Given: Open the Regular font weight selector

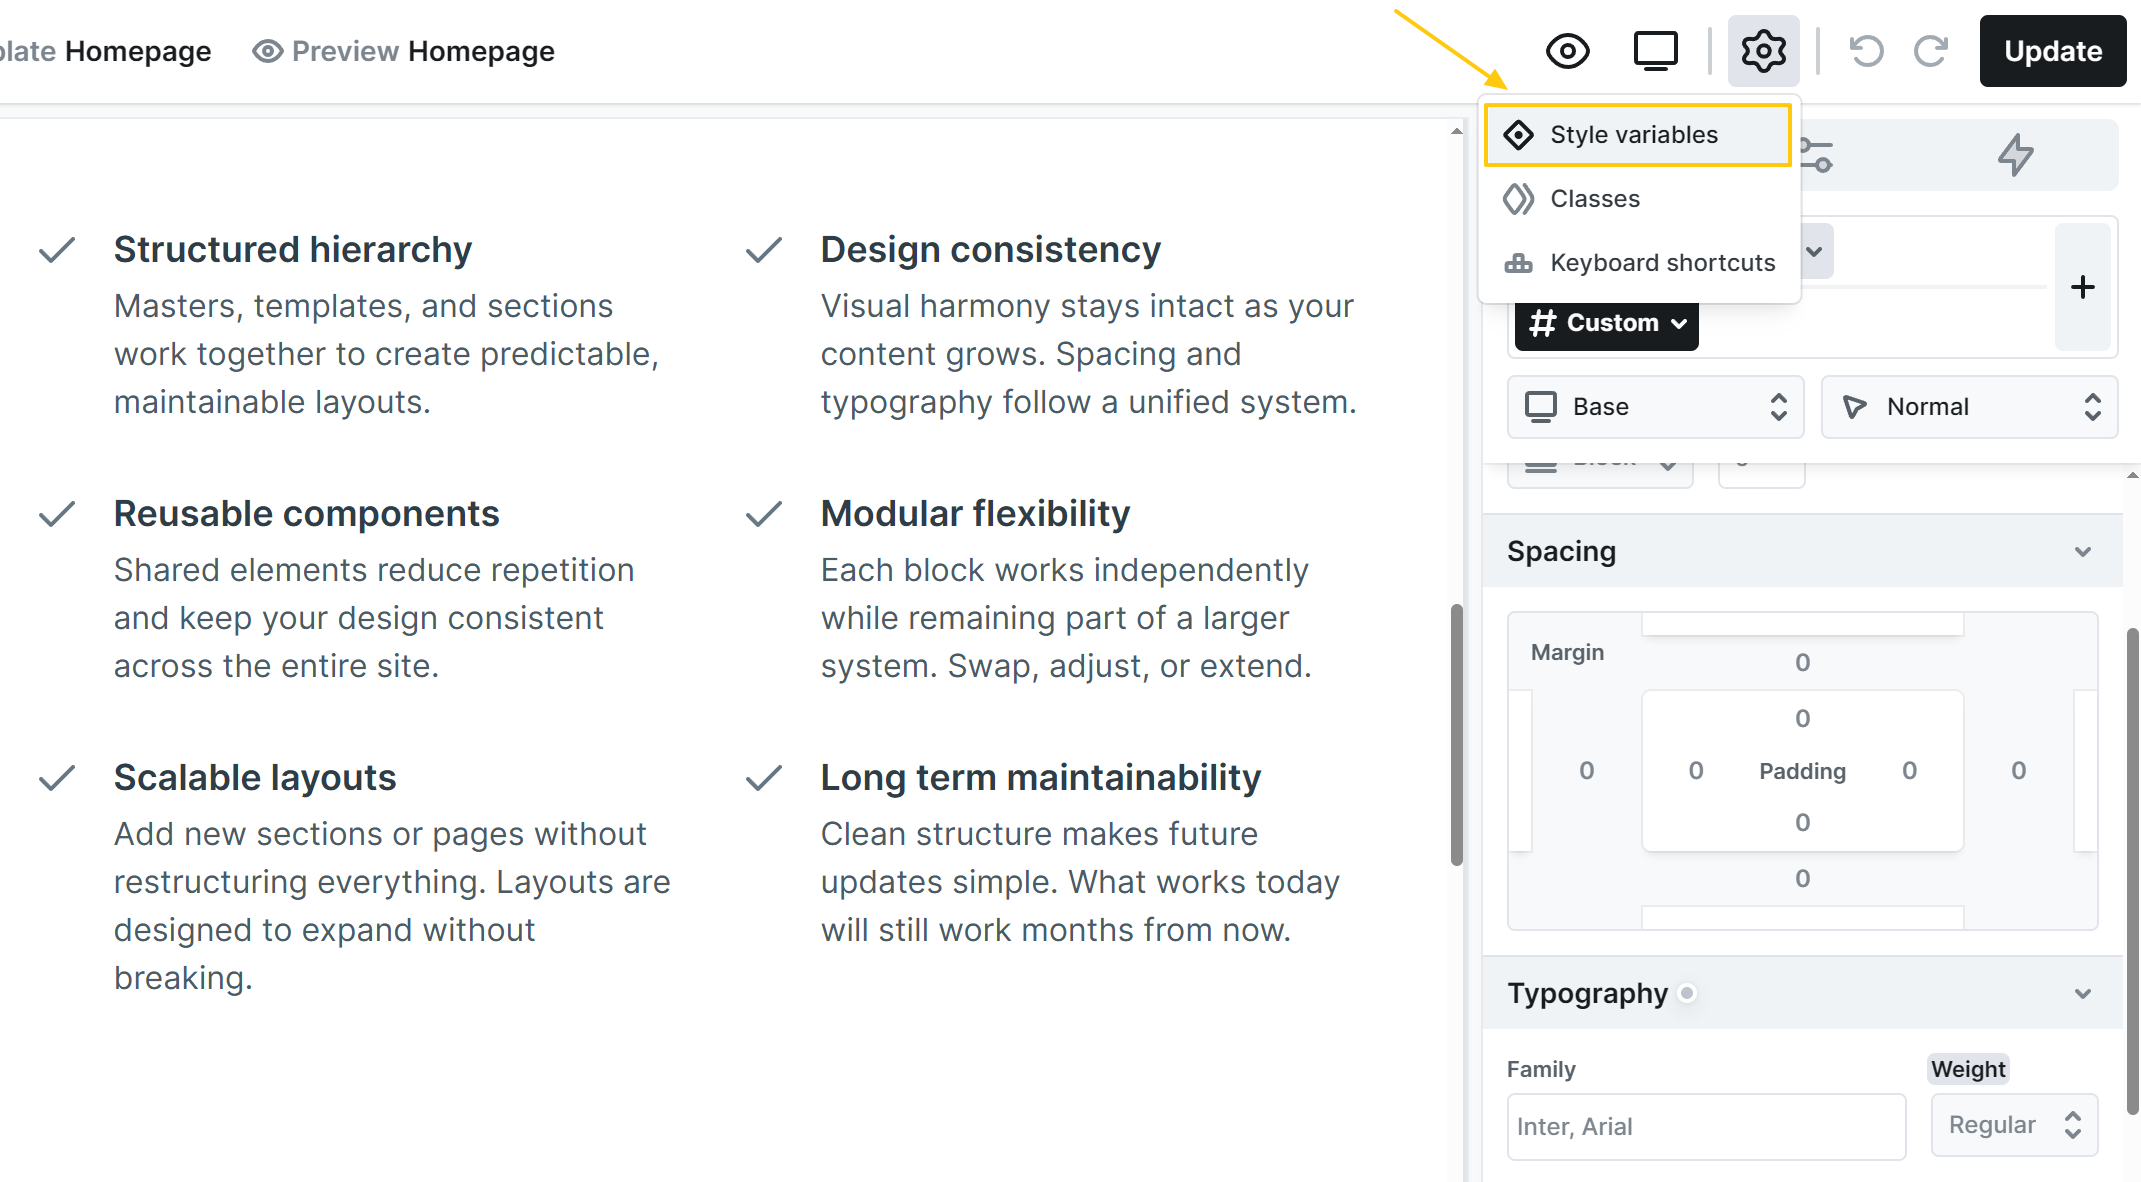Looking at the screenshot, I should point(2013,1125).
